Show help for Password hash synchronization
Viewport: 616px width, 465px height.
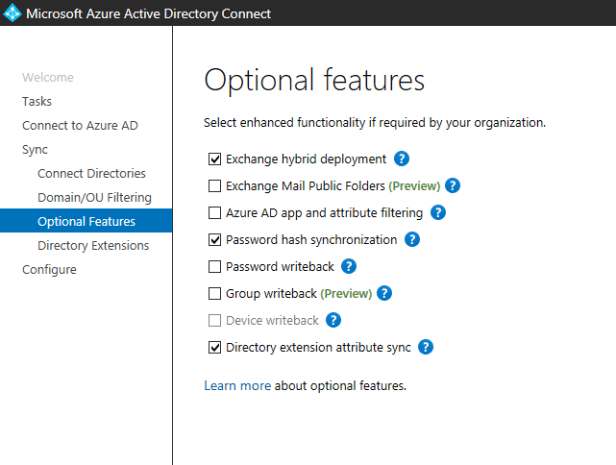point(412,240)
